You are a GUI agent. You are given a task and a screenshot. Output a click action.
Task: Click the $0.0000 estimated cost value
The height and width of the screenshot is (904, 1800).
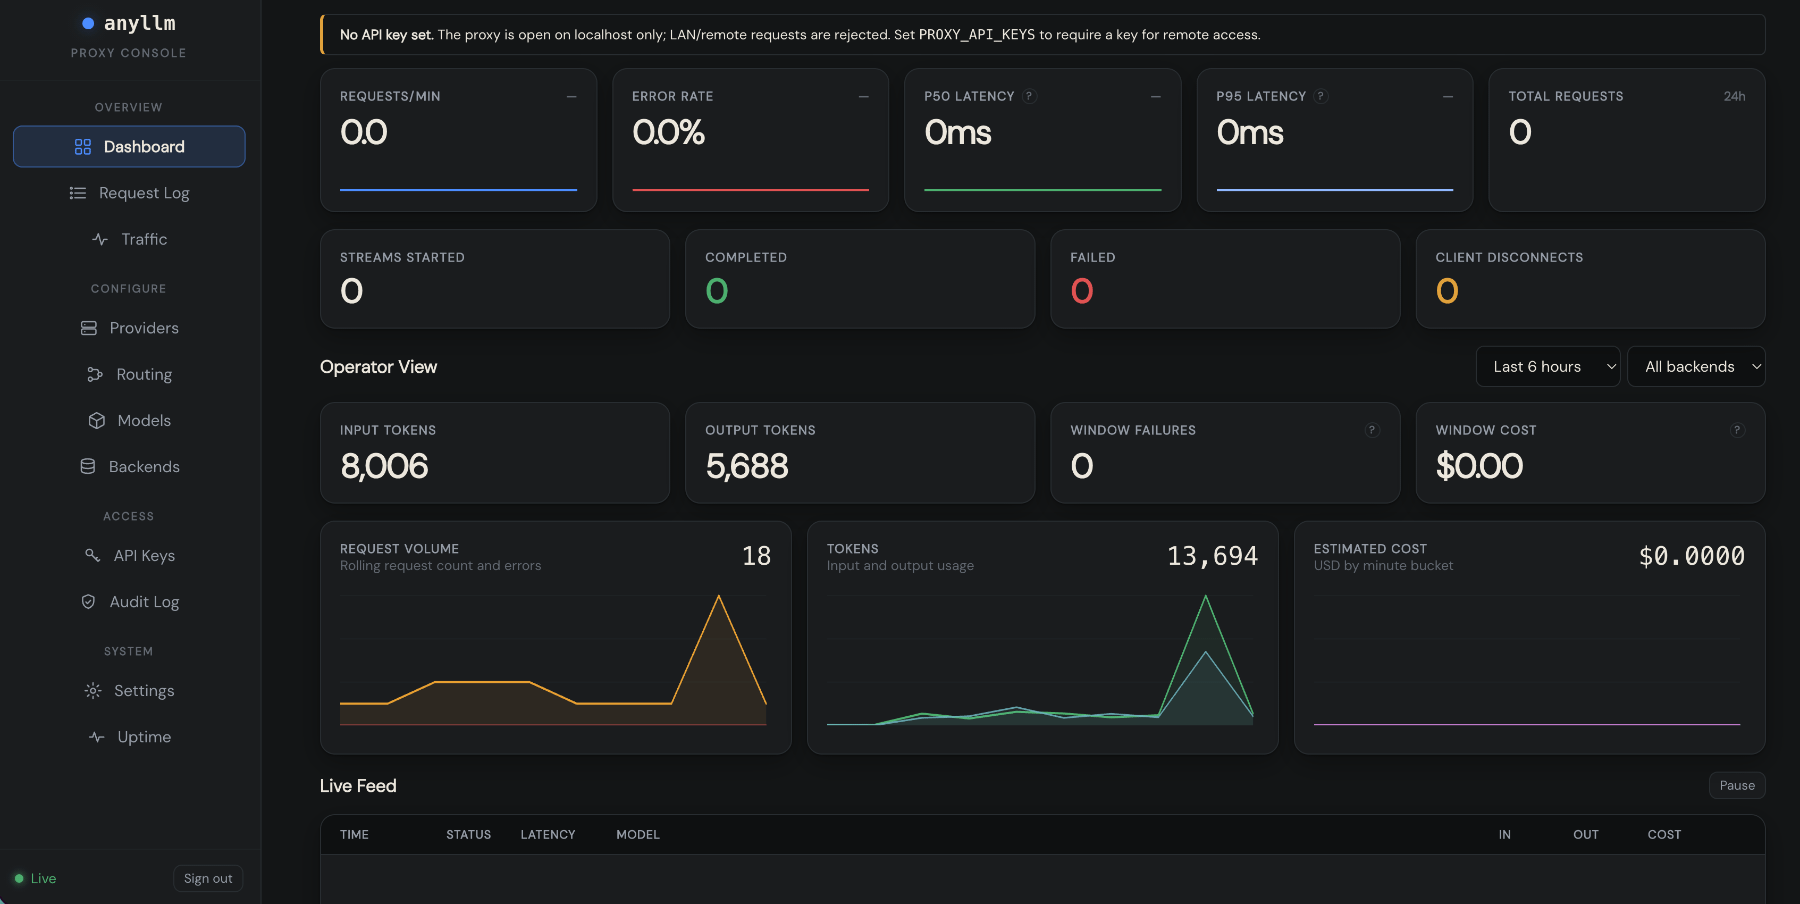tap(1692, 556)
